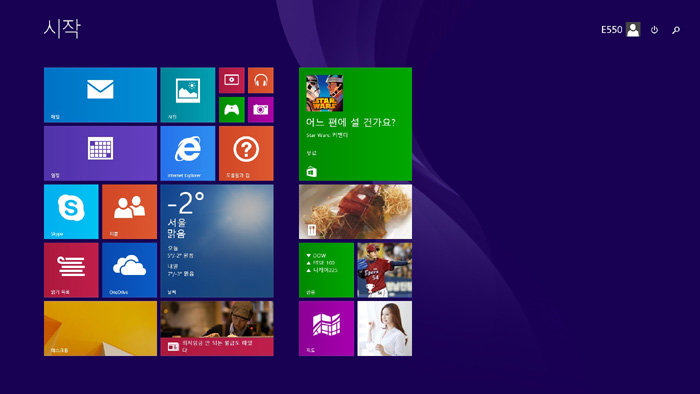Launch the Video app small tile

click(x=232, y=80)
